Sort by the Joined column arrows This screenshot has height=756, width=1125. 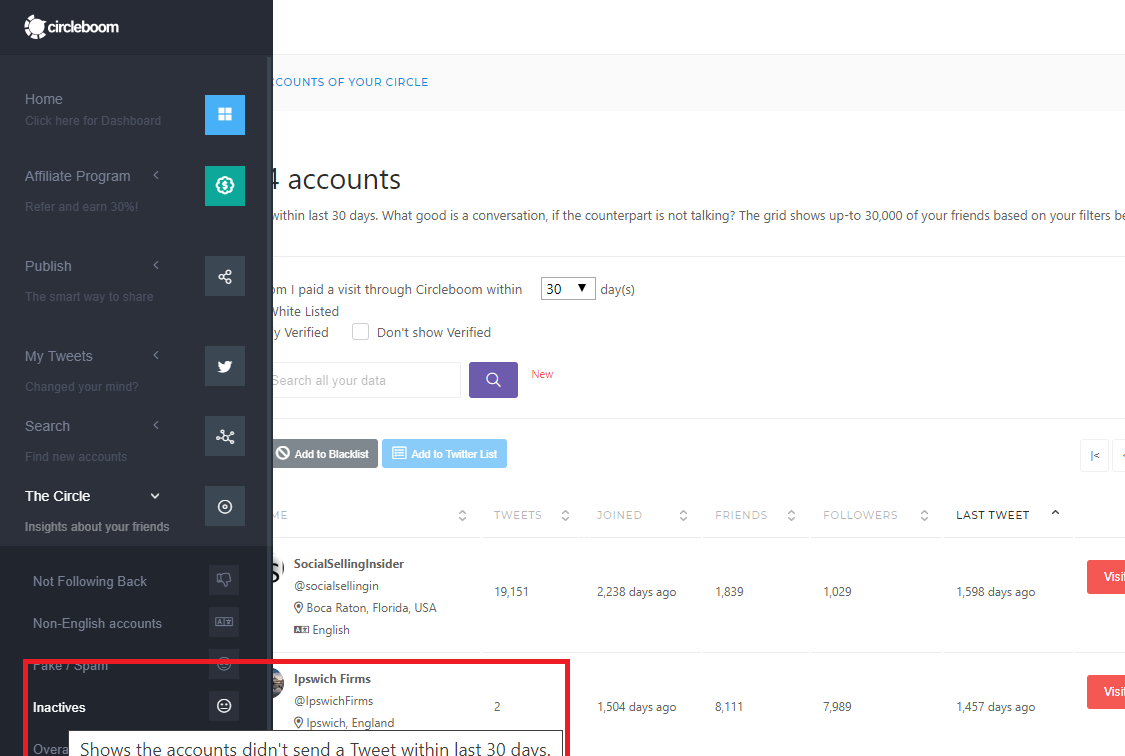pyautogui.click(x=683, y=515)
